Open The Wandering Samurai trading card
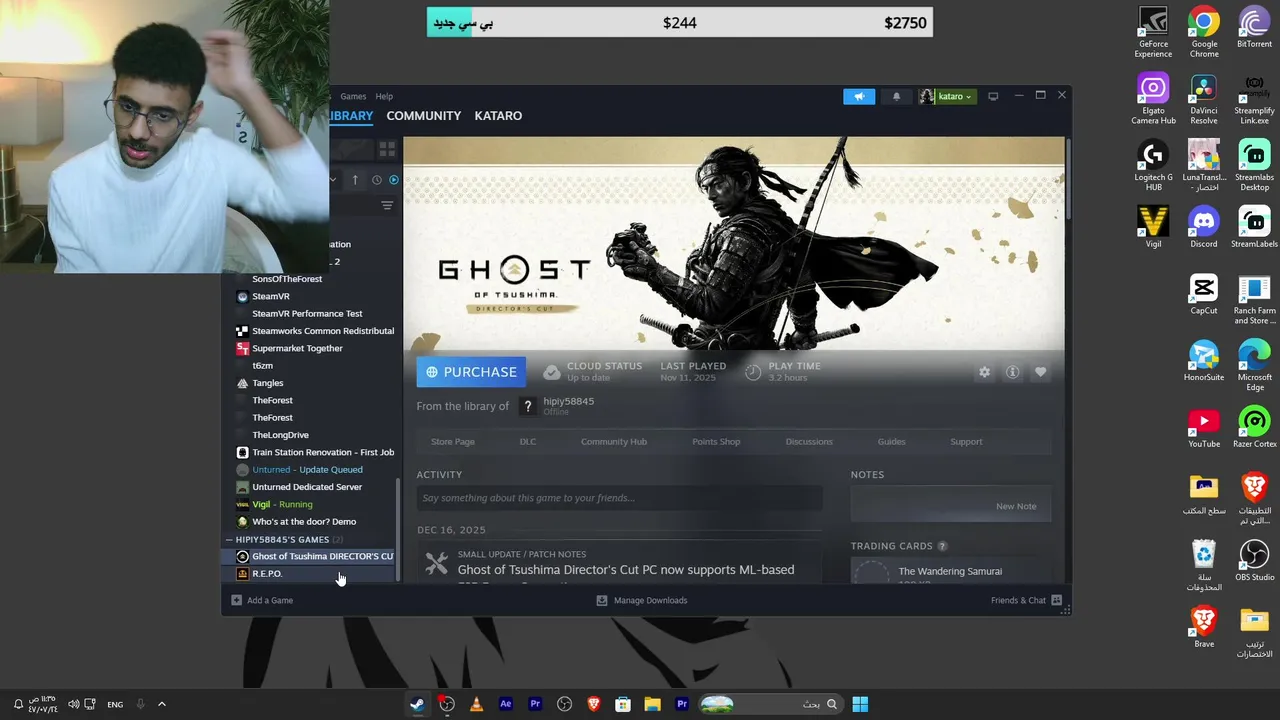 949,572
